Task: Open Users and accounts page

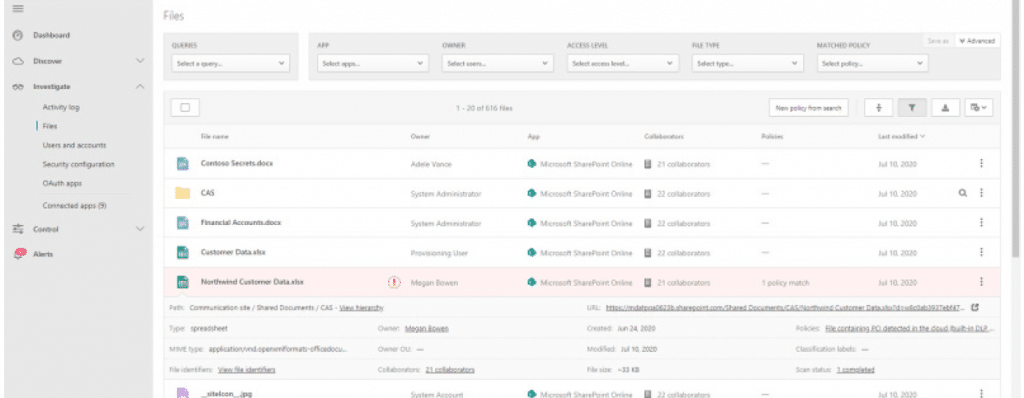Action: tap(74, 145)
